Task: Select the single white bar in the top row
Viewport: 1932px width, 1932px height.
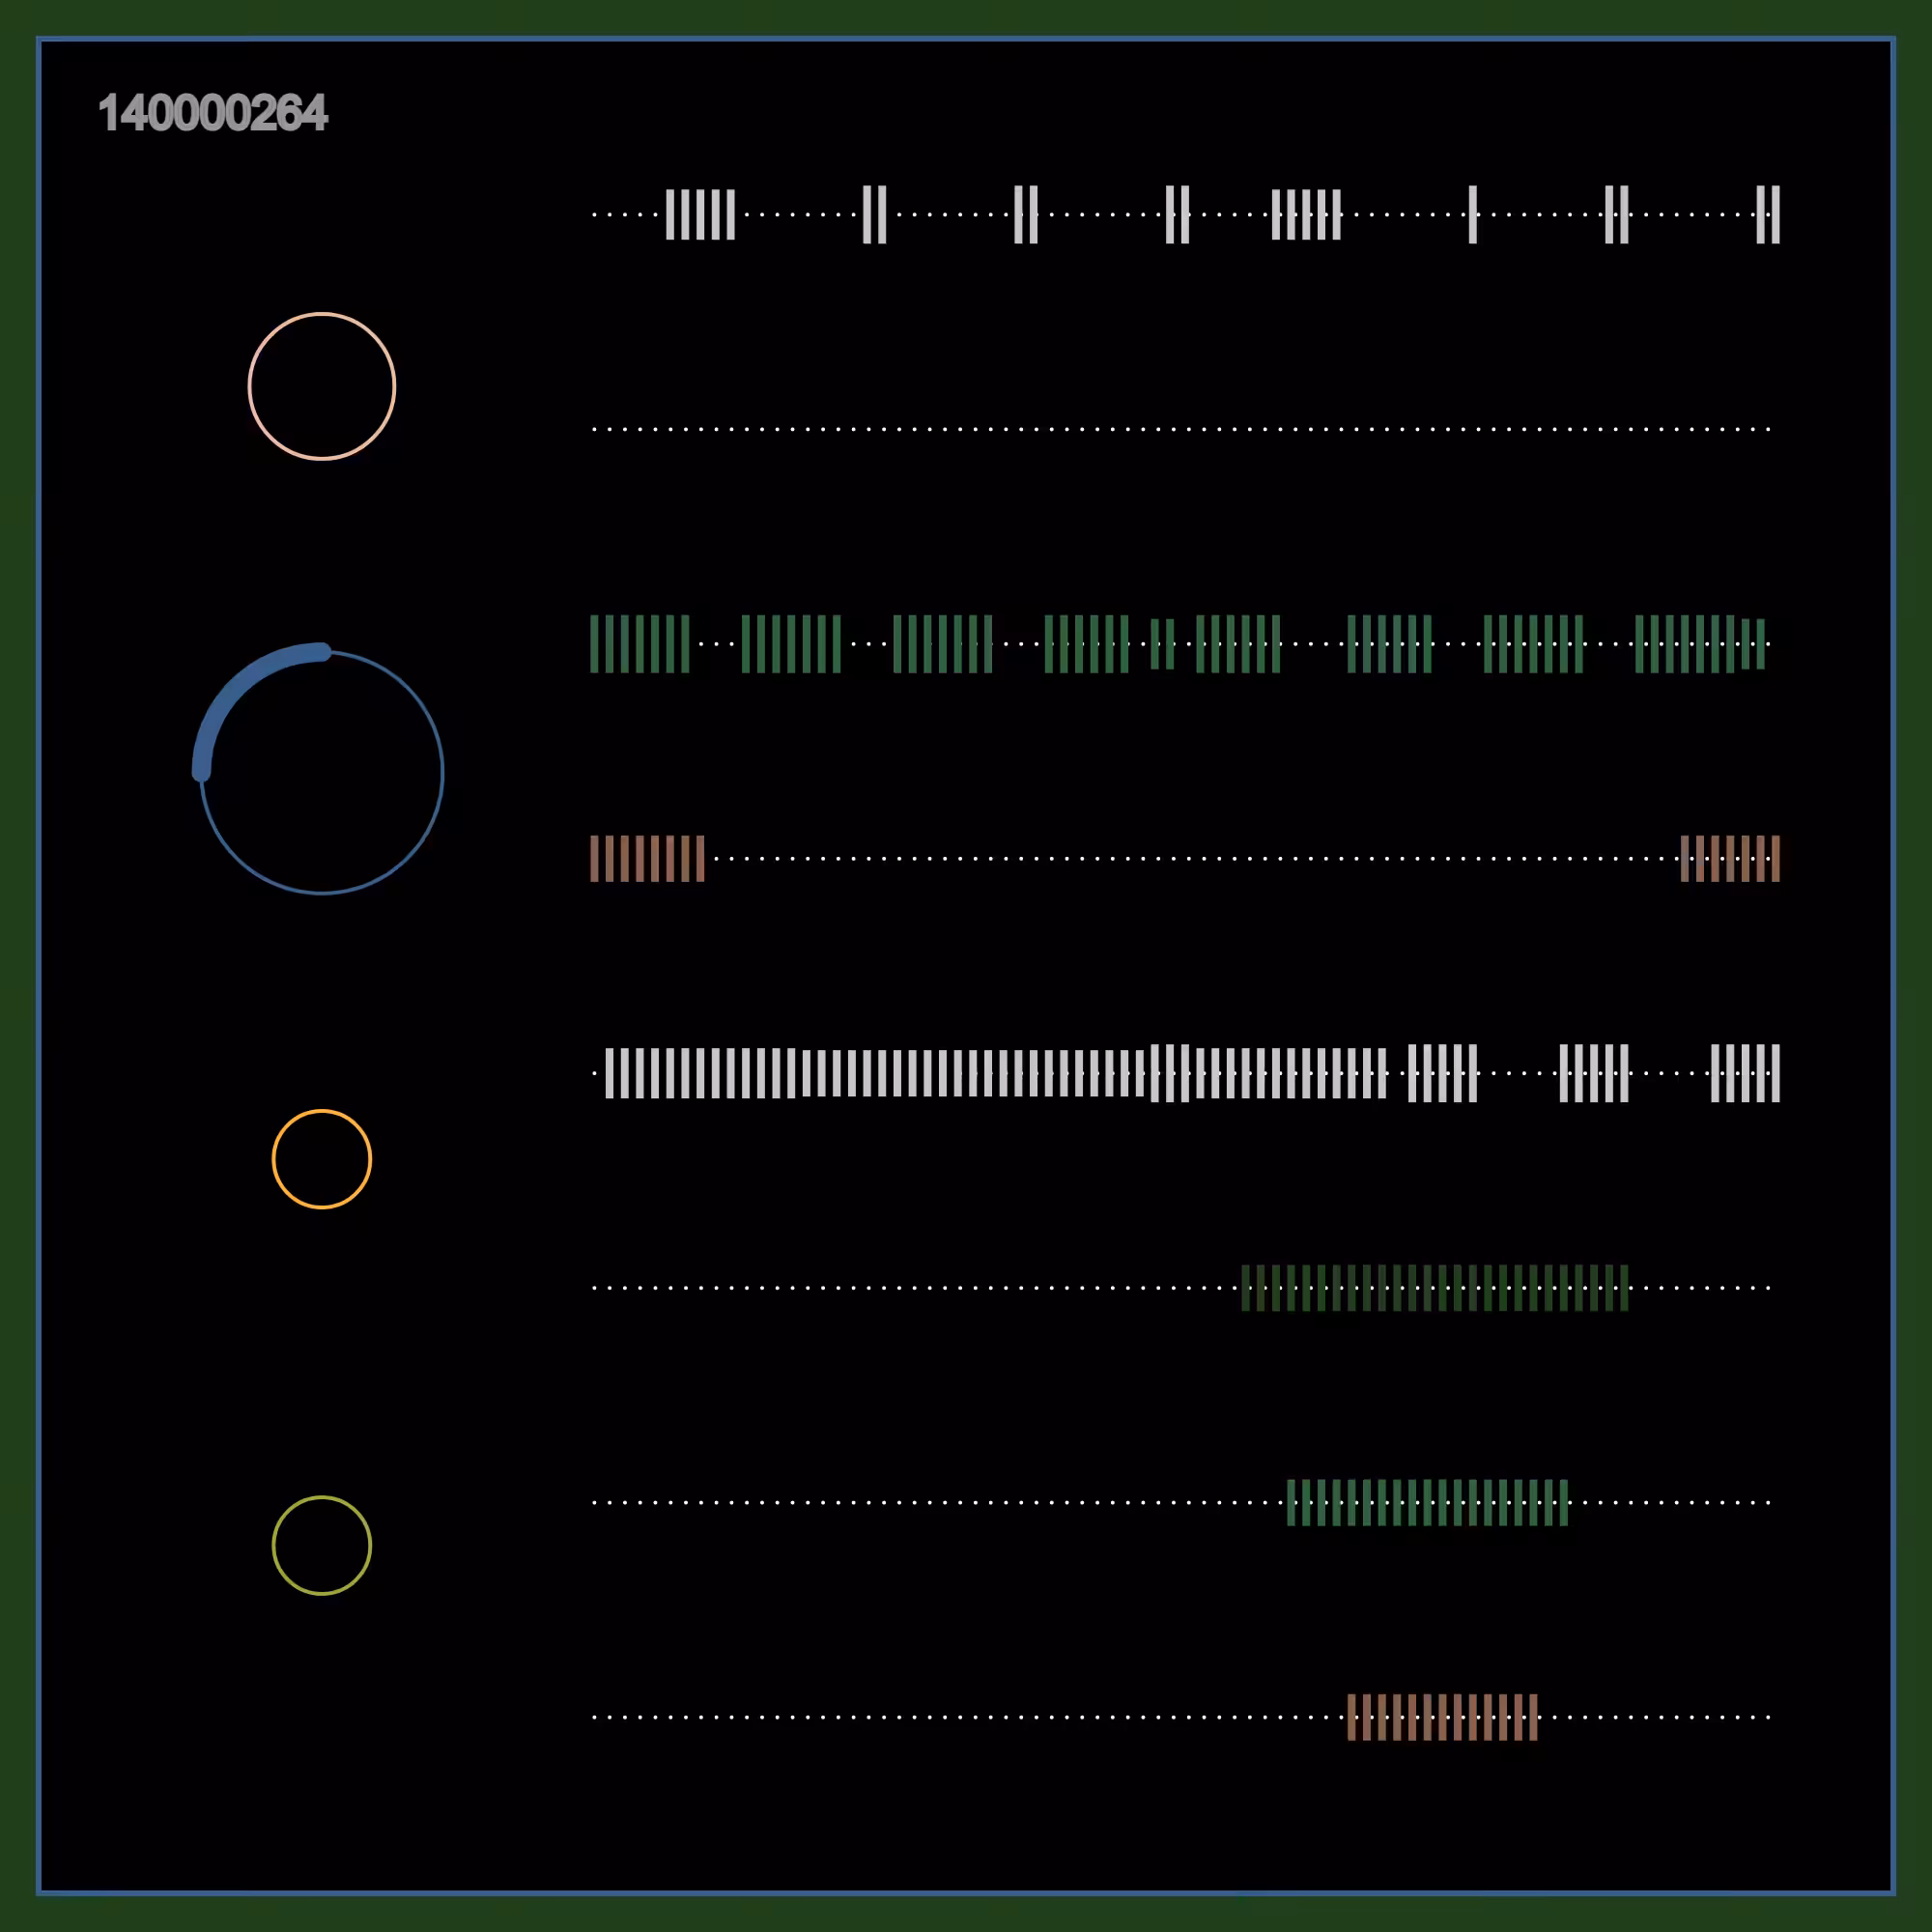Action: pos(1472,214)
